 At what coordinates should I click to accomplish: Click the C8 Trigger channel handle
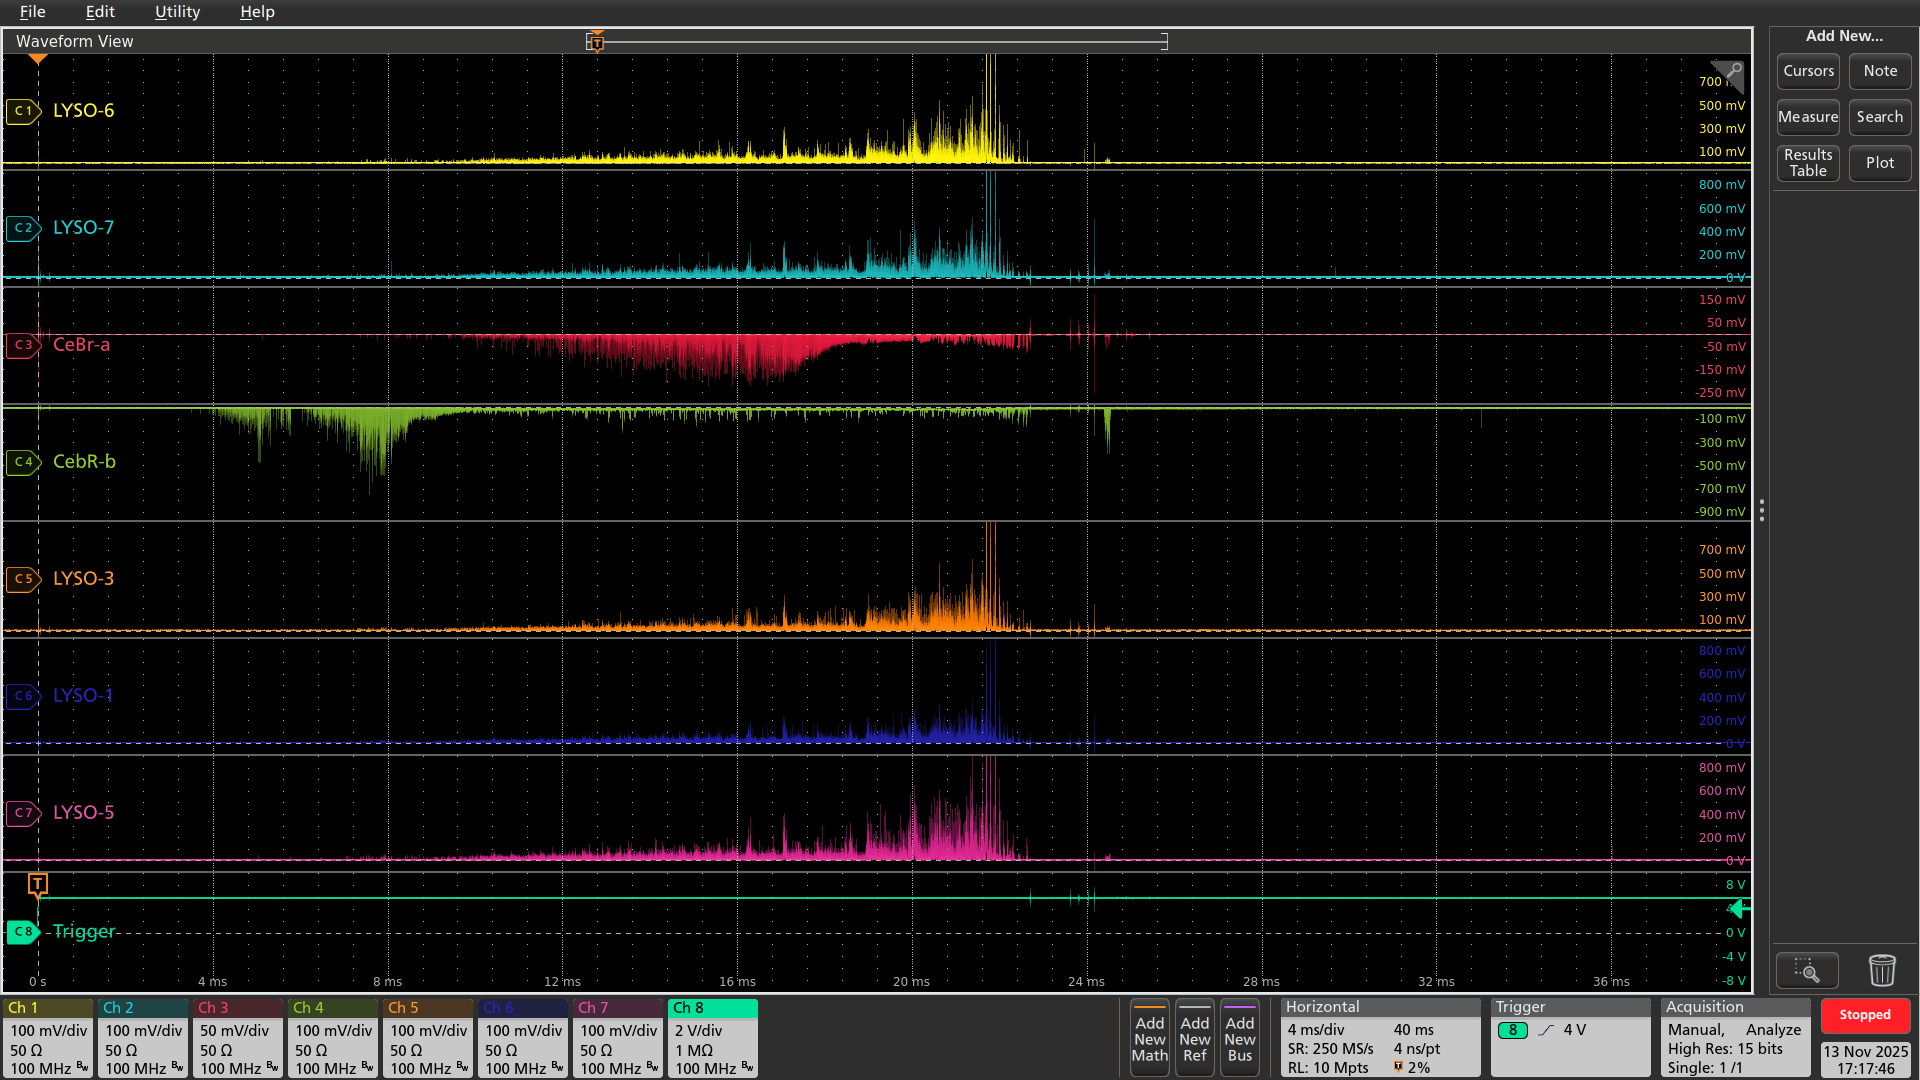click(x=23, y=932)
